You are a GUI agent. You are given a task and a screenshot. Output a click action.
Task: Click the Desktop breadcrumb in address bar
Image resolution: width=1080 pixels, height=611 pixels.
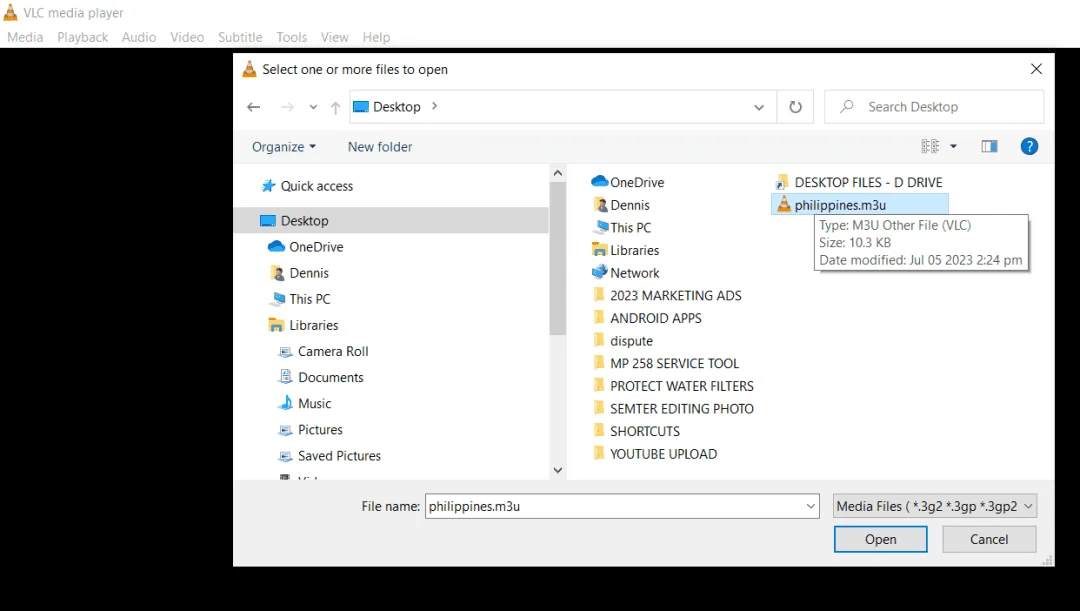pyautogui.click(x=397, y=107)
